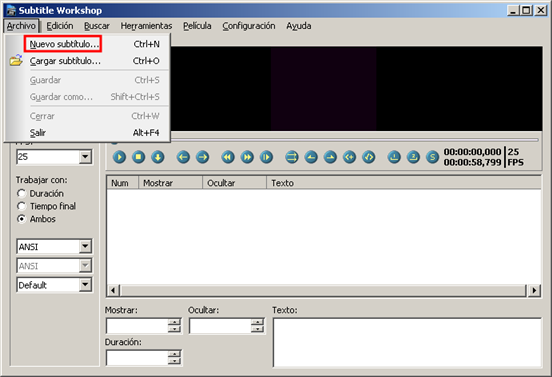This screenshot has height=377, width=552.
Task: Click the sync point 2 icon
Action: click(x=413, y=157)
